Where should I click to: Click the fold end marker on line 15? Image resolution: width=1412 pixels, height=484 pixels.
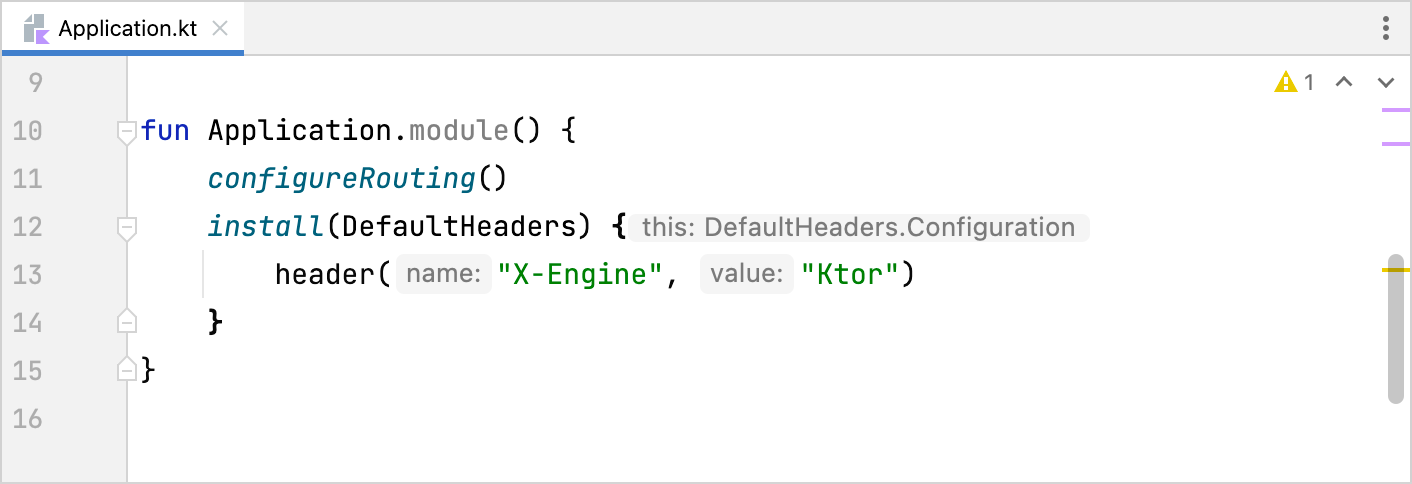pos(126,370)
